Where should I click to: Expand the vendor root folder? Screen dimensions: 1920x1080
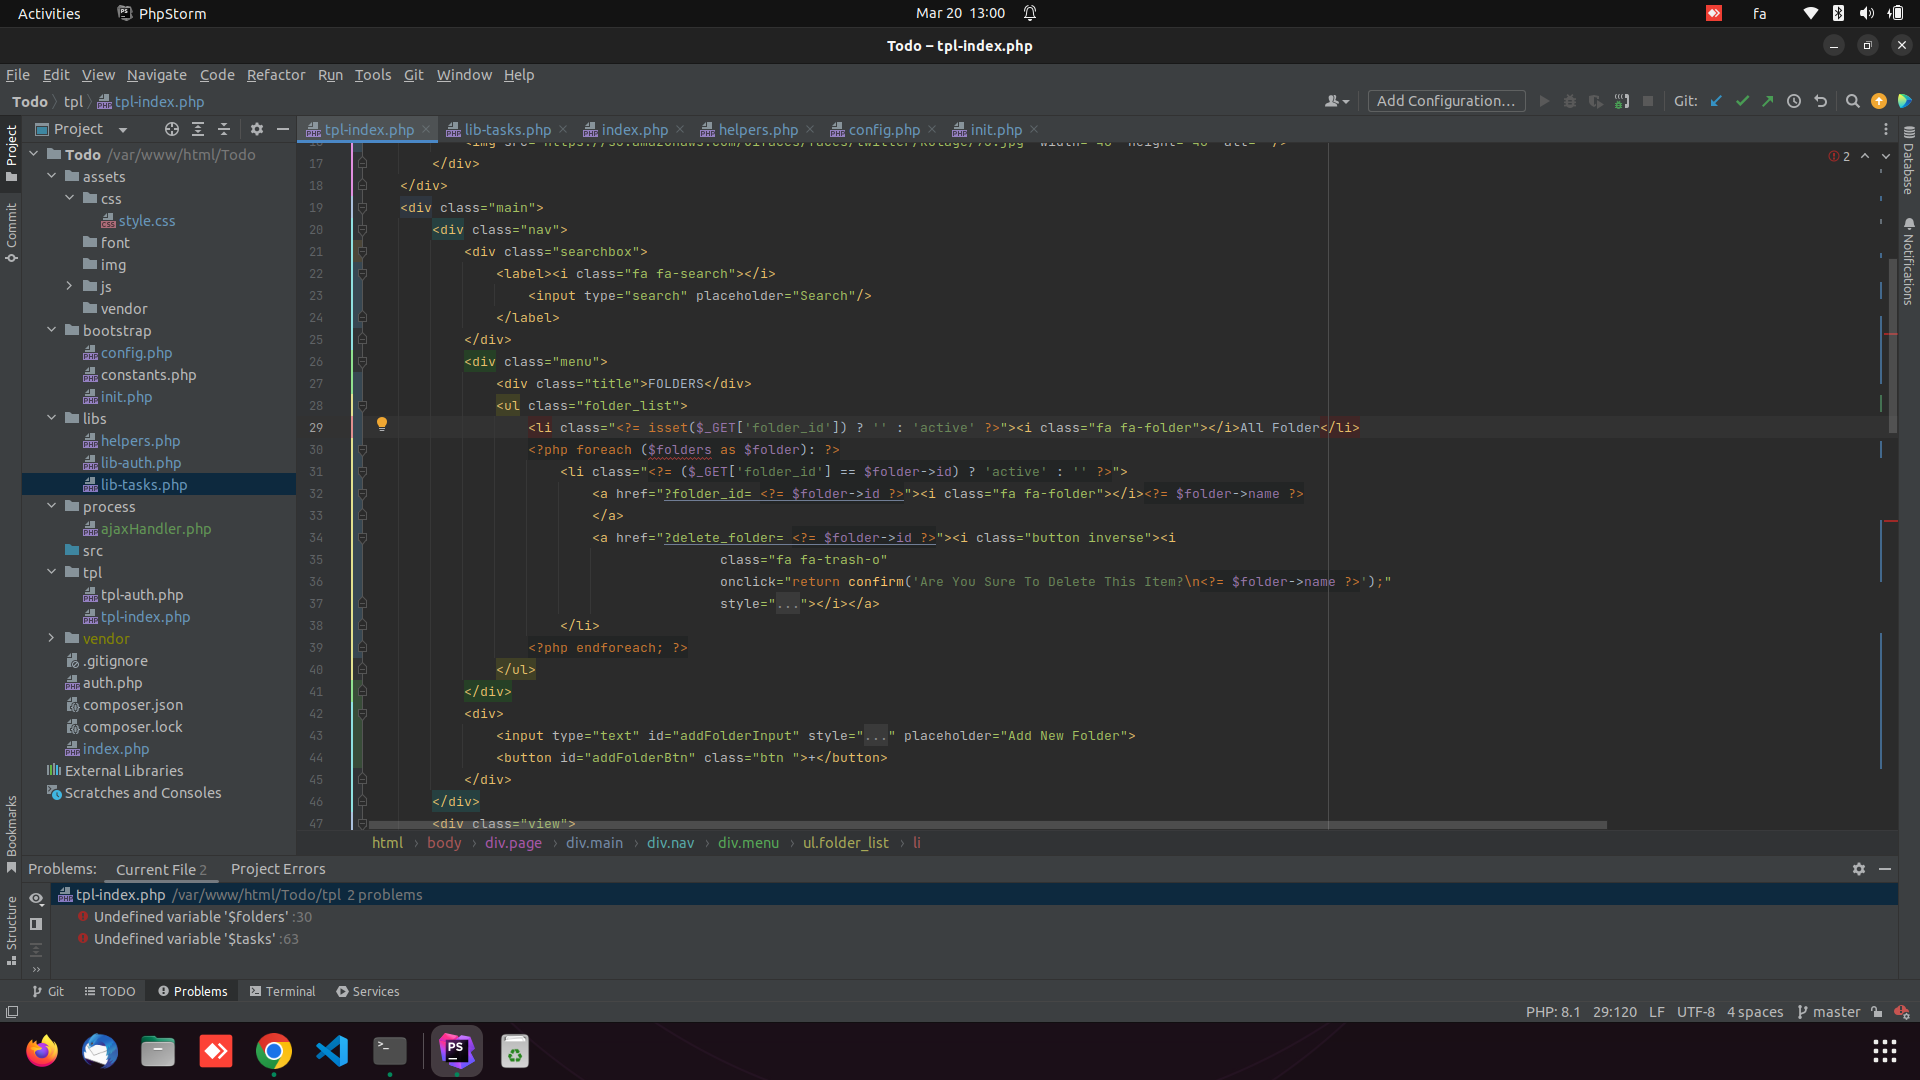pos(52,638)
